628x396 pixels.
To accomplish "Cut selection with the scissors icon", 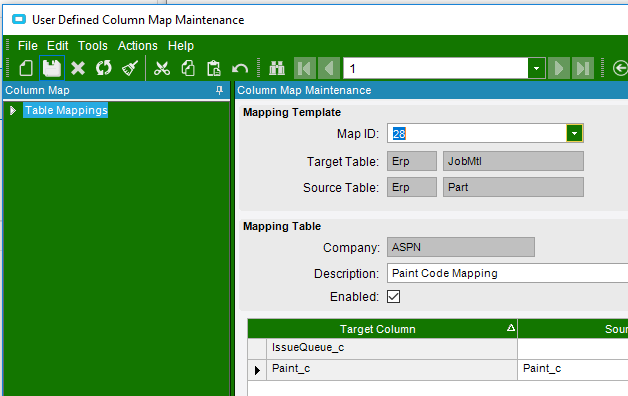I will [x=162, y=68].
